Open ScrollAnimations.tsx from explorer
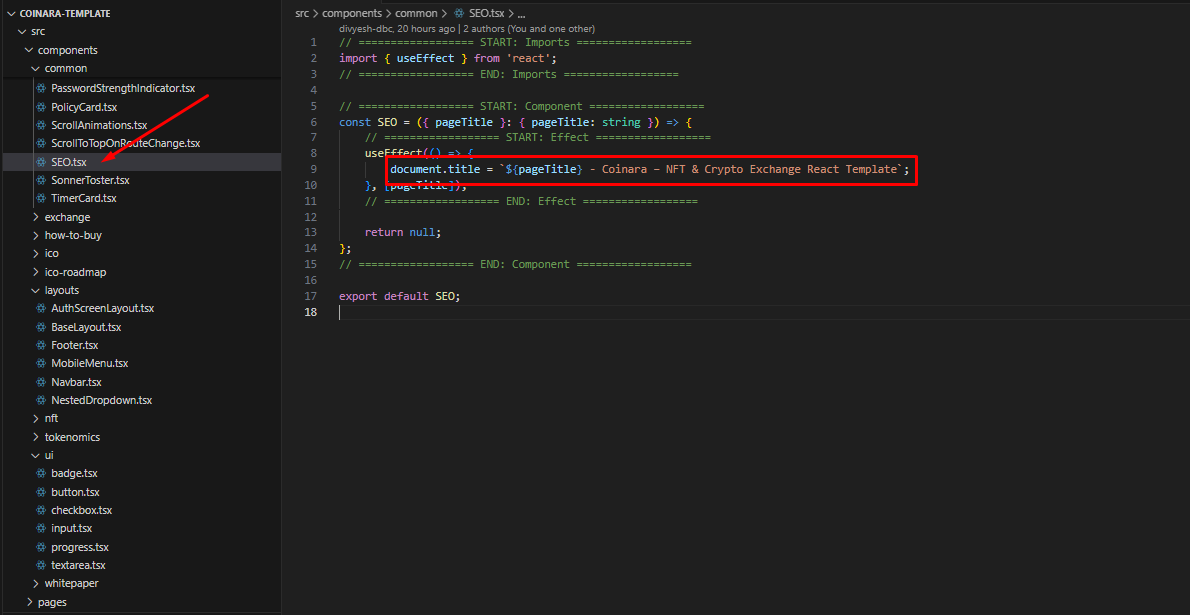Viewport: 1190px width, 615px height. (x=99, y=125)
